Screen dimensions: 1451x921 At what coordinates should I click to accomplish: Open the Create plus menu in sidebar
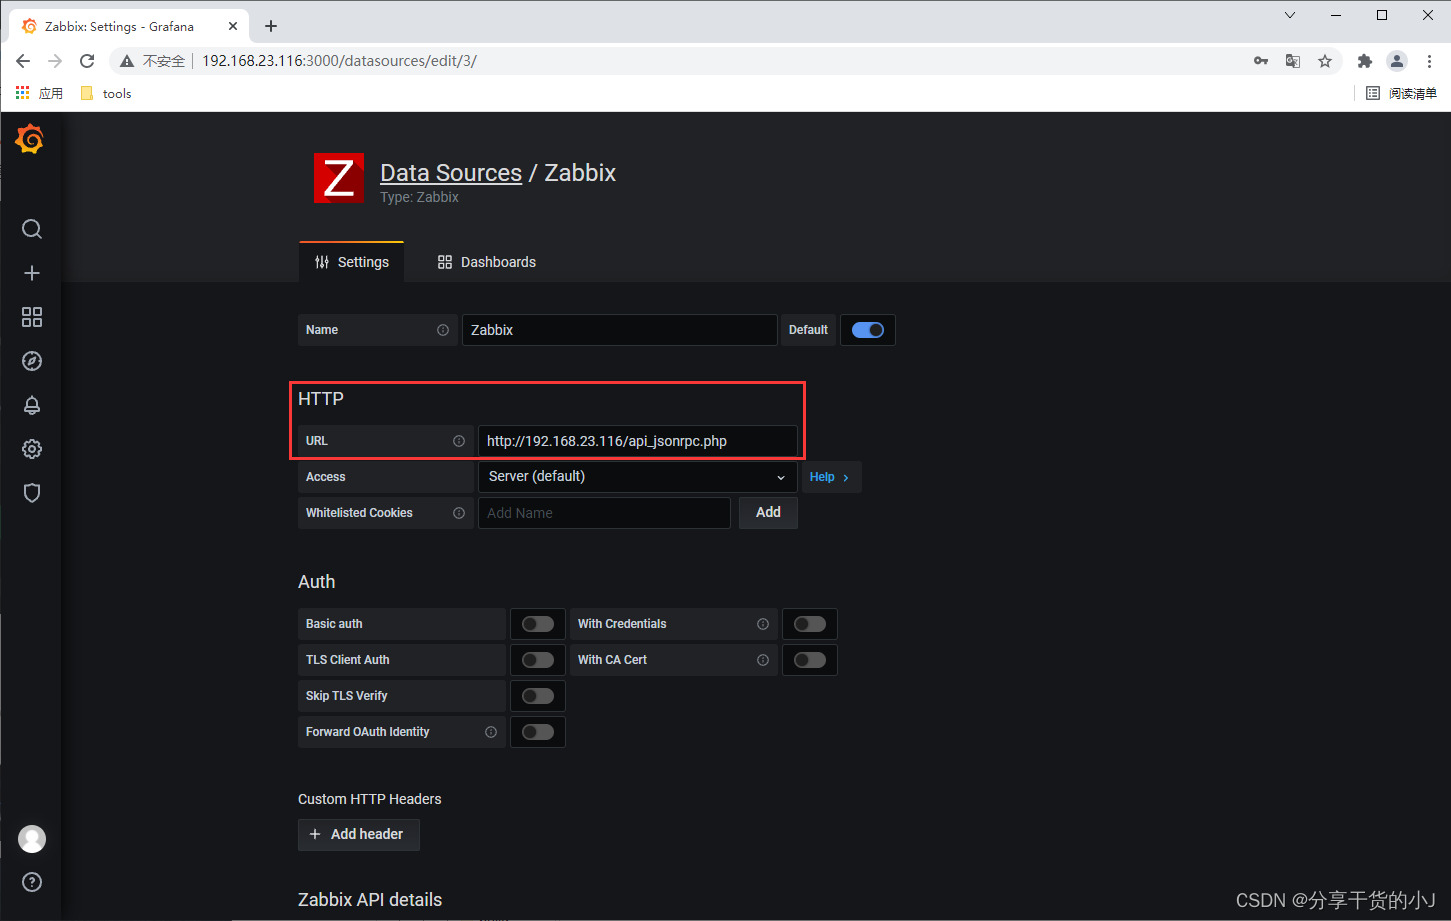32,273
